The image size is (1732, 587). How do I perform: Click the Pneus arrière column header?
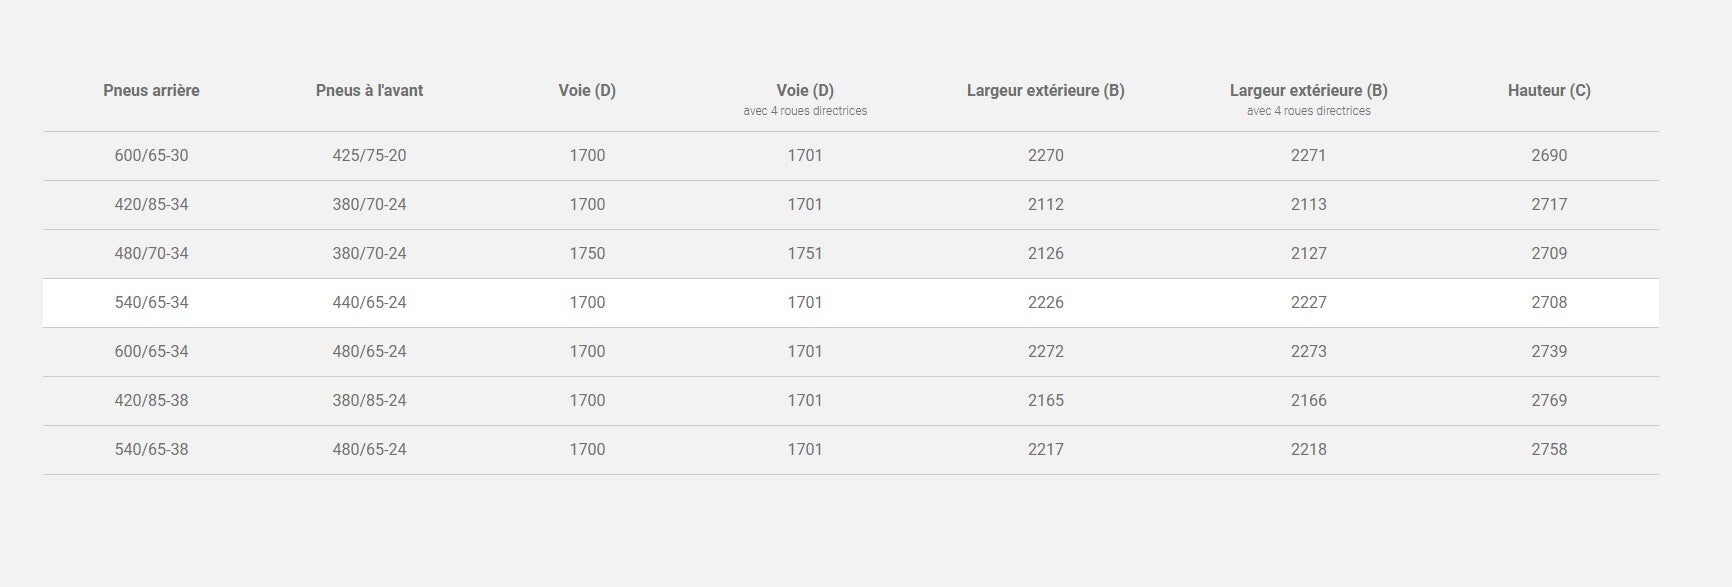(151, 91)
